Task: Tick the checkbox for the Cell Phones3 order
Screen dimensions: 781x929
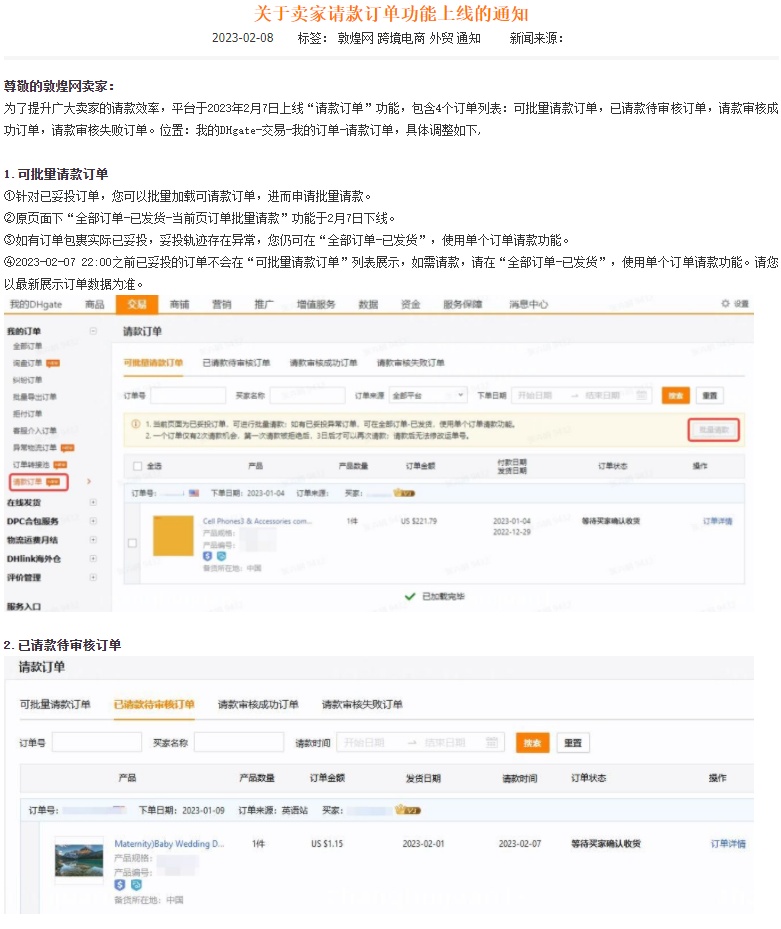Action: point(132,543)
